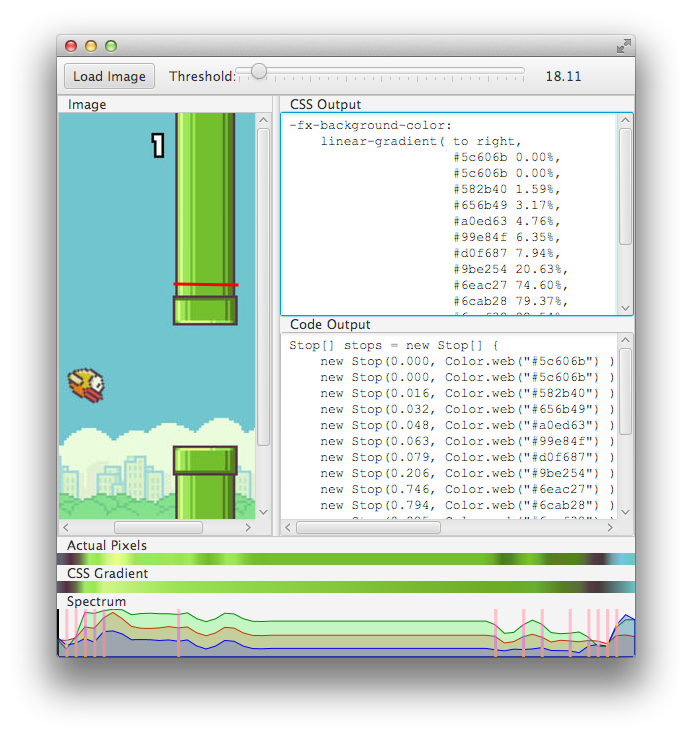Click the Stop(0.063, #99e84f) code line

(x=467, y=441)
